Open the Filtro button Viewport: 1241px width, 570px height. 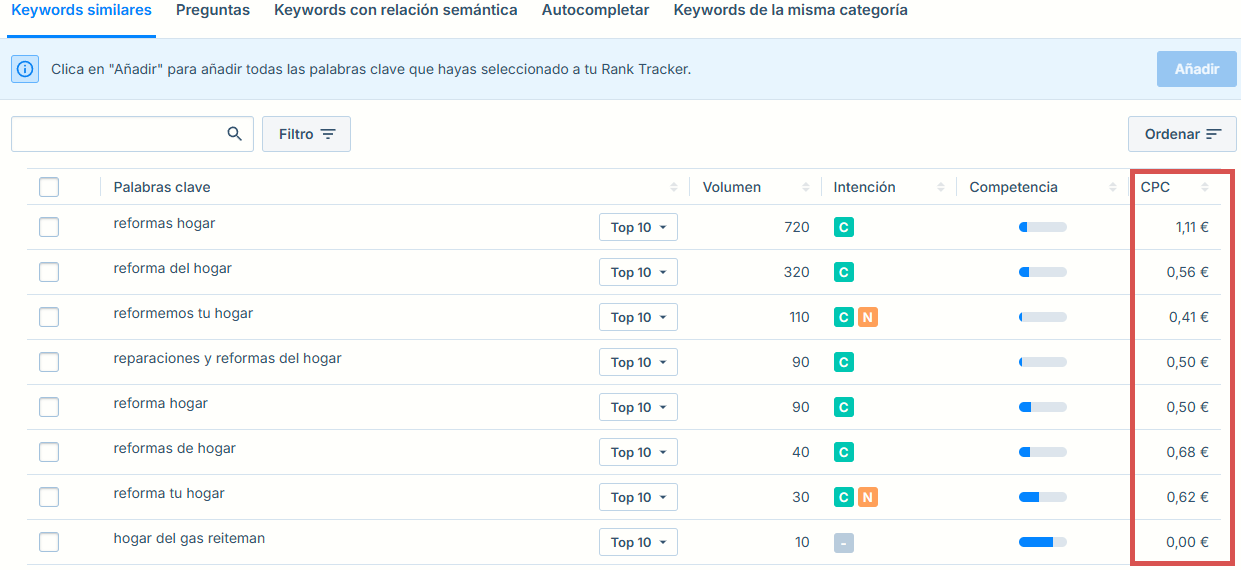tap(306, 134)
